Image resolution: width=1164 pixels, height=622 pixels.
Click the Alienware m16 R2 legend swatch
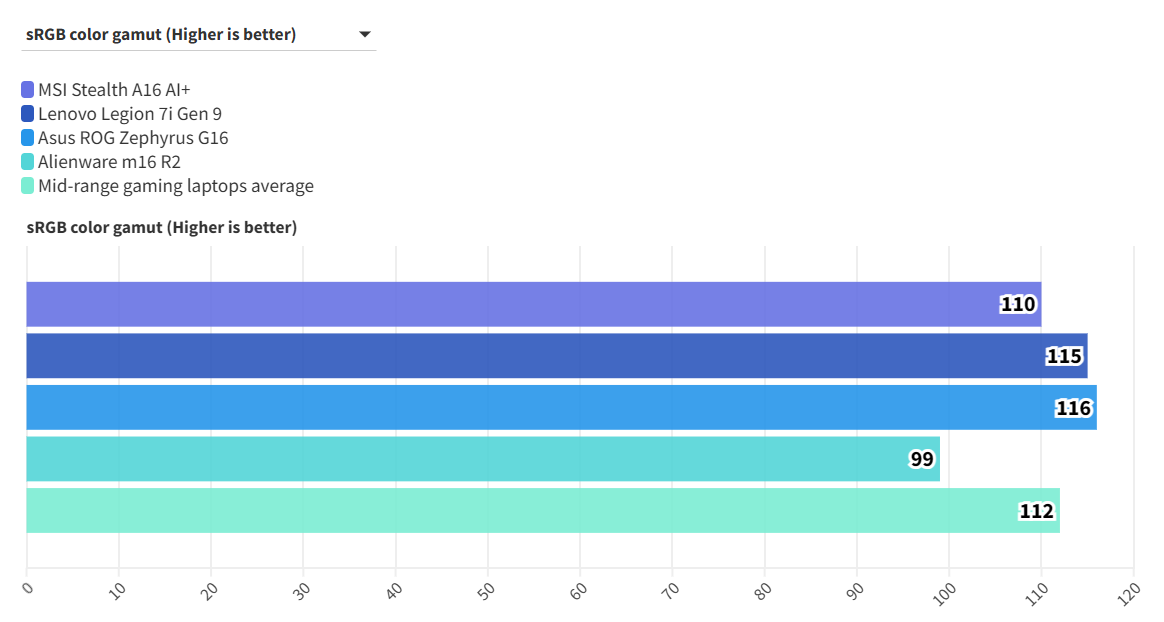tap(27, 162)
